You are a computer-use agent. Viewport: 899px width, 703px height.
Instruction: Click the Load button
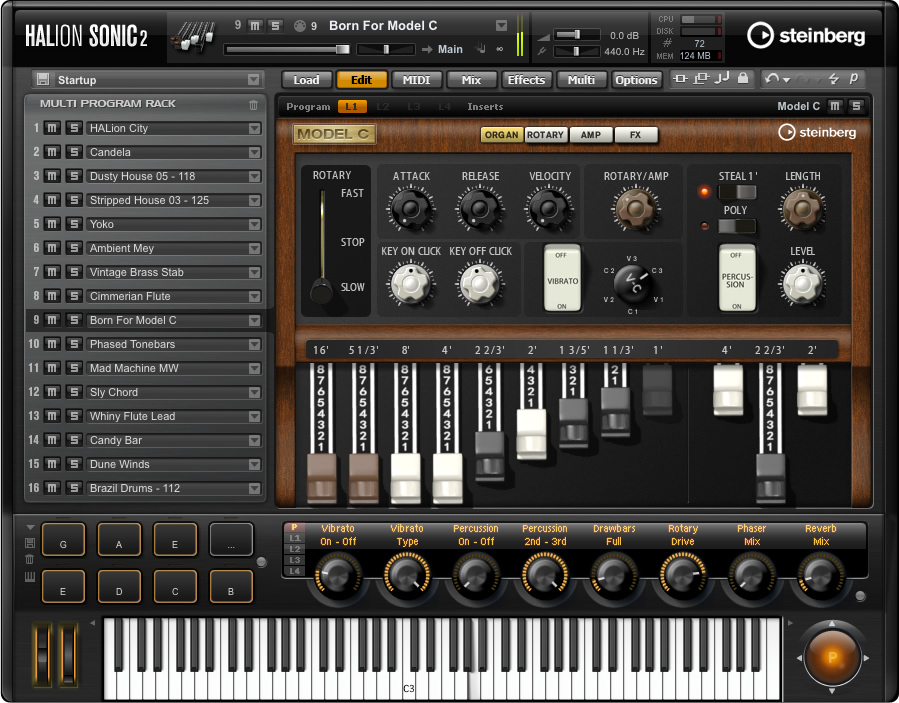(306, 80)
